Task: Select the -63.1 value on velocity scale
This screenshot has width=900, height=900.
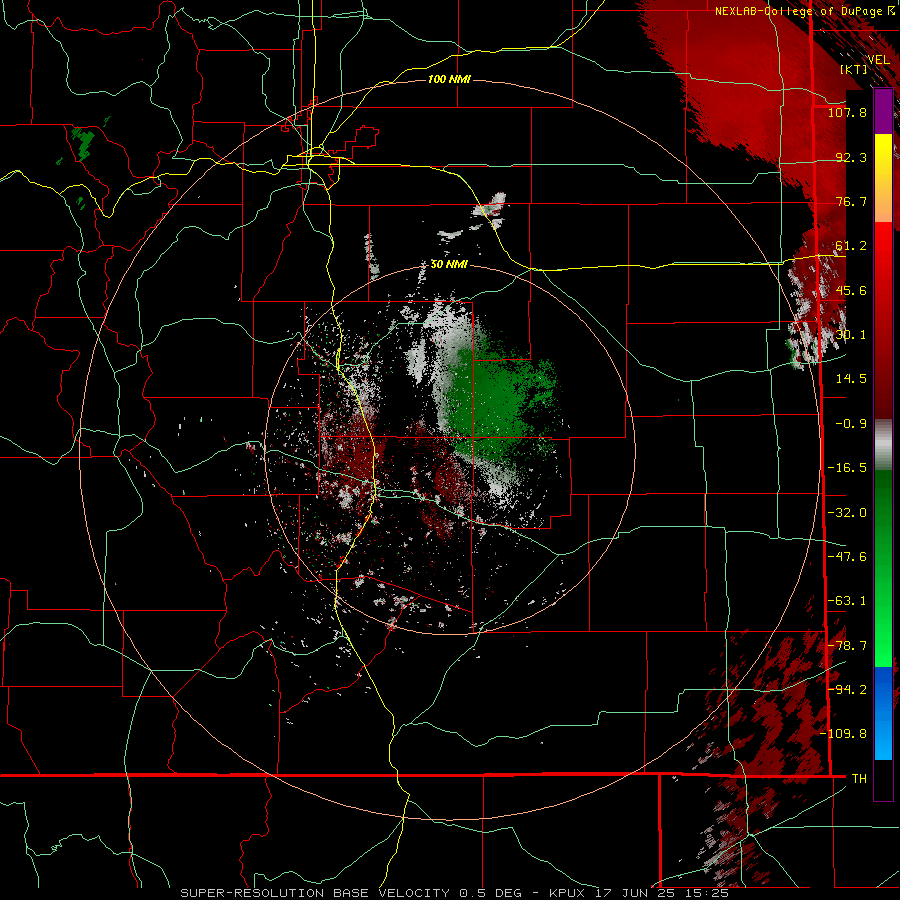Action: [x=847, y=601]
